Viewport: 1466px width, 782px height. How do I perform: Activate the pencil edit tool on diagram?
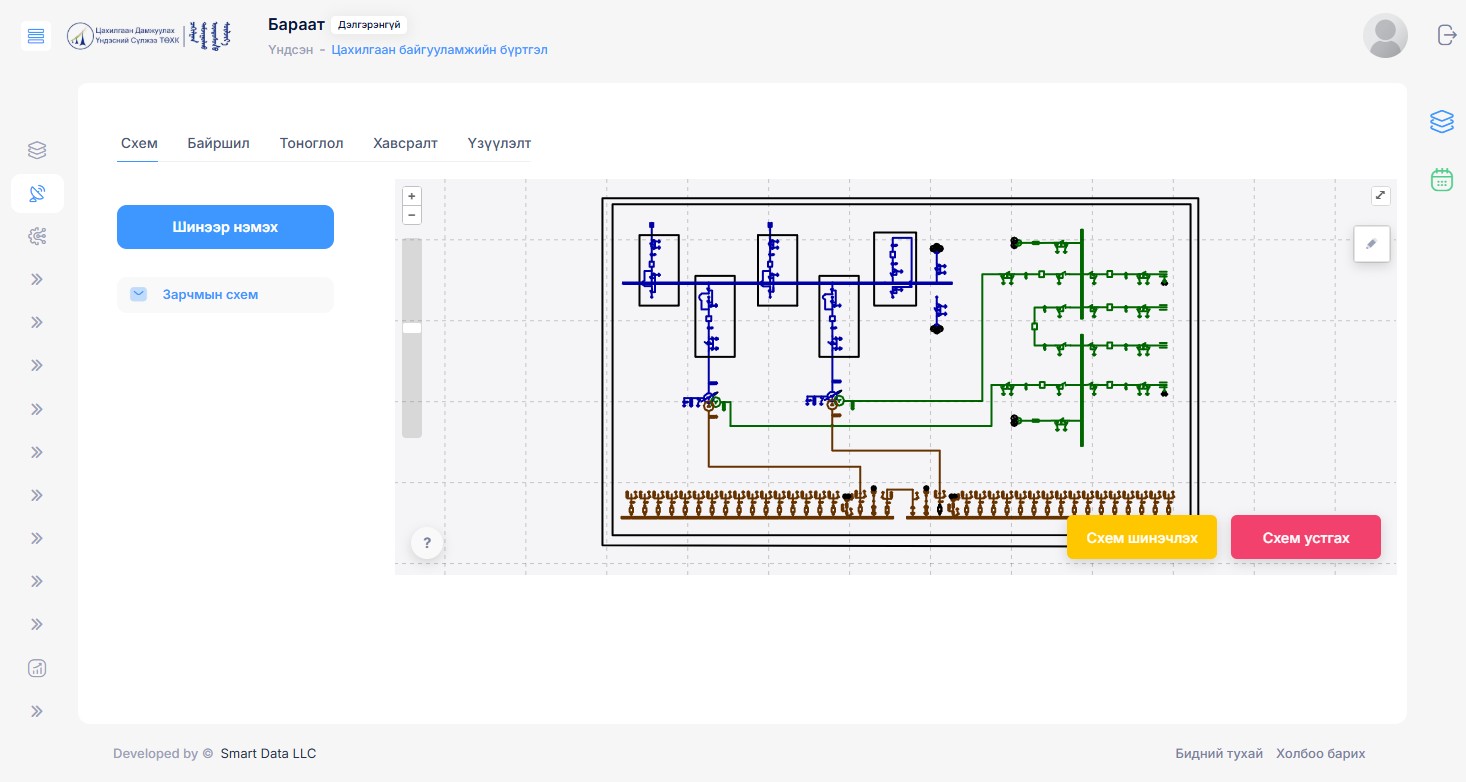tap(1371, 244)
